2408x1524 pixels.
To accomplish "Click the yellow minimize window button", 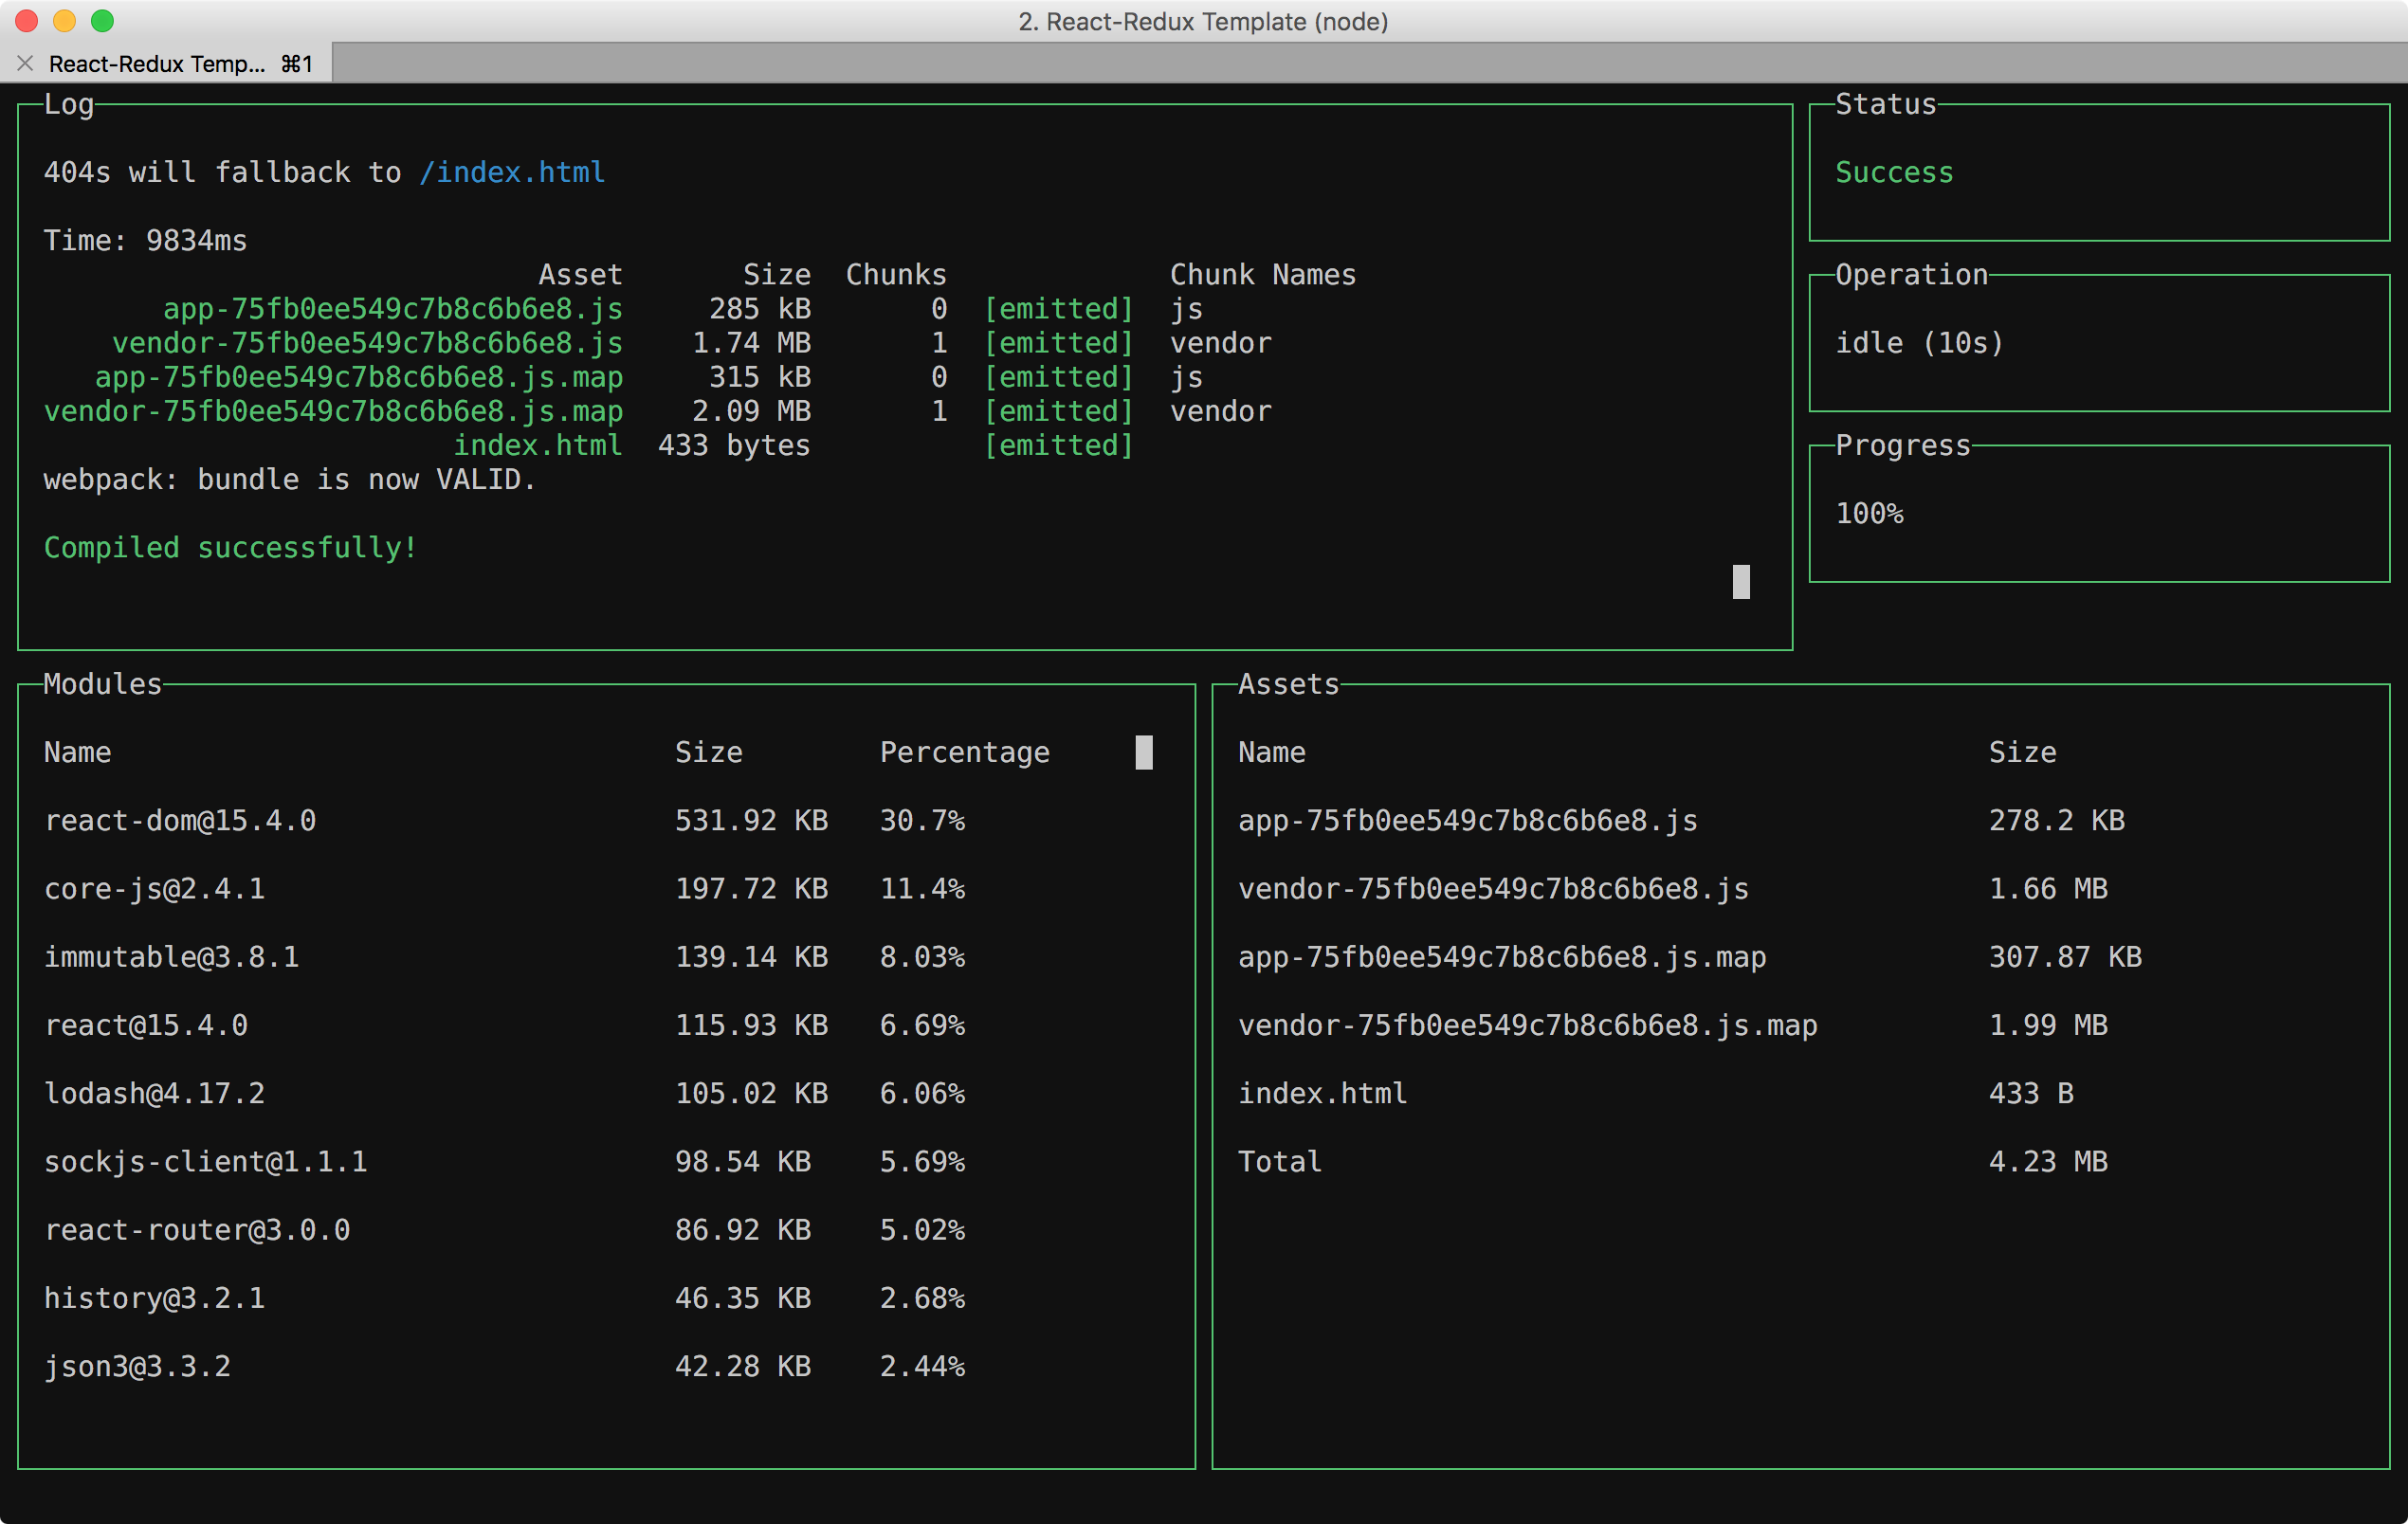I will click(64, 21).
